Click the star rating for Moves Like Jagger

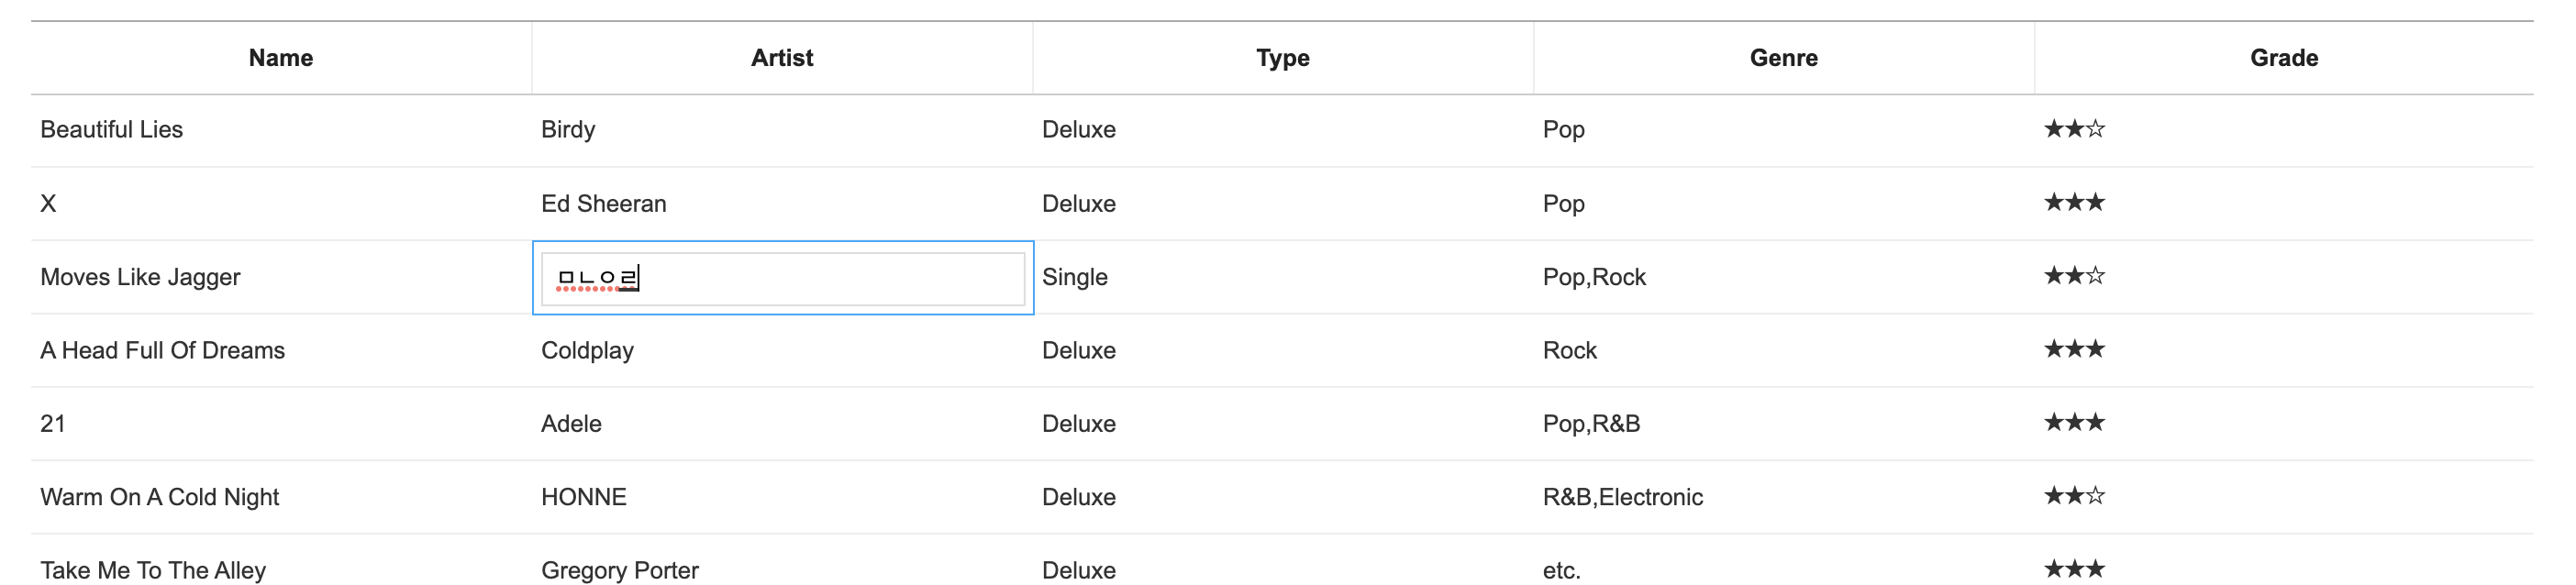click(x=2075, y=277)
